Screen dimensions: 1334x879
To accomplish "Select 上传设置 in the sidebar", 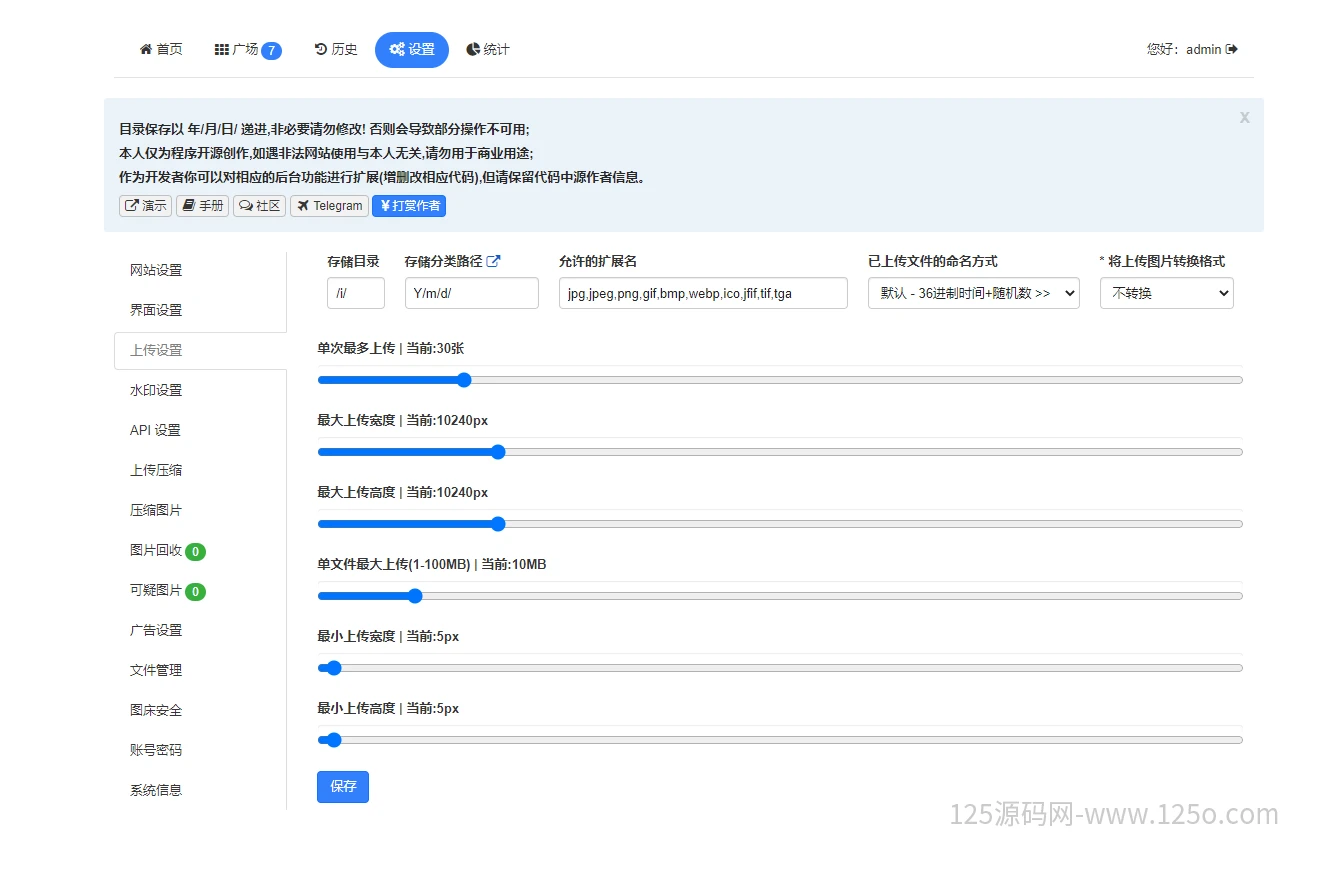I will click(x=200, y=350).
